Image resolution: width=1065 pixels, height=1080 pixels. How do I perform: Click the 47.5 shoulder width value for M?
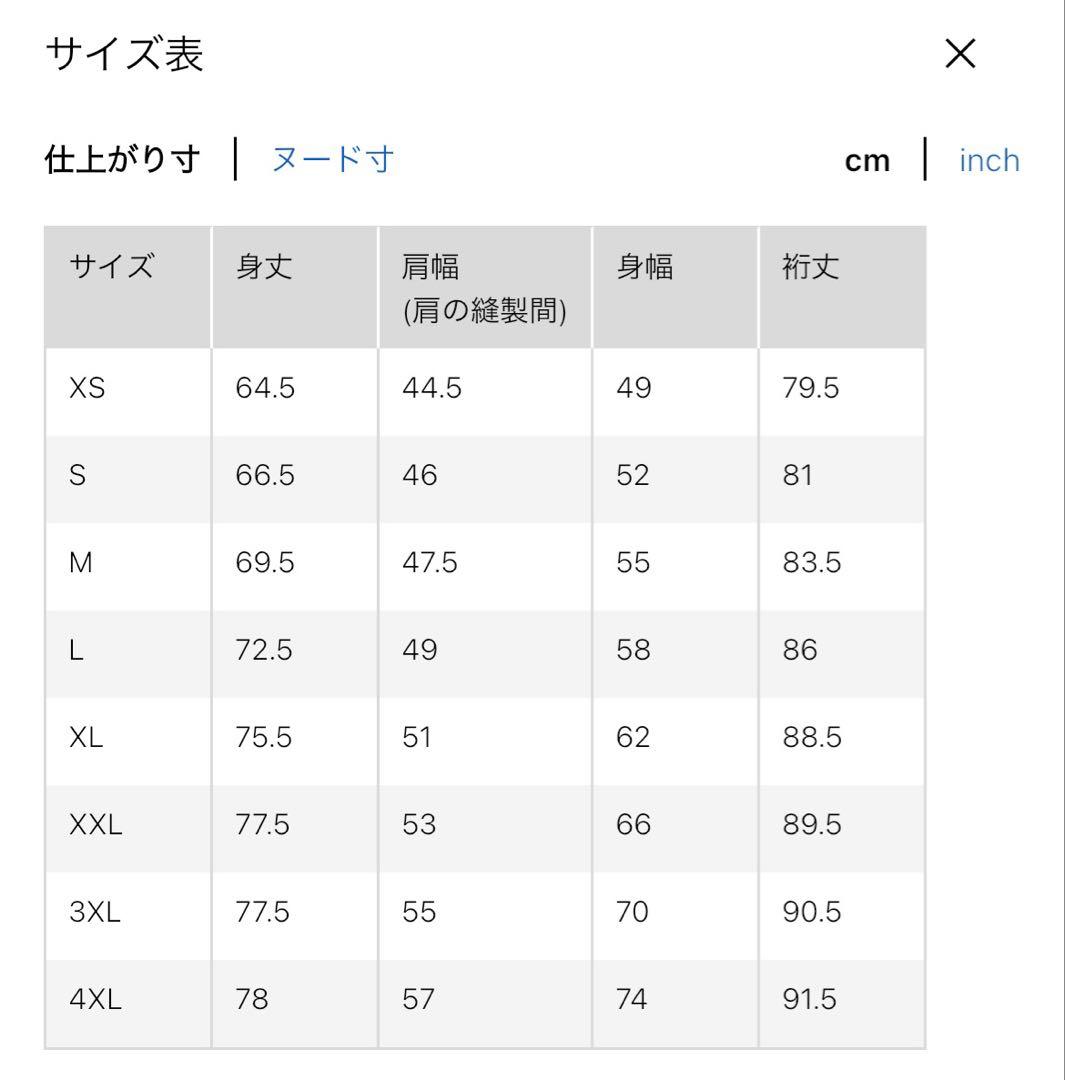pyautogui.click(x=429, y=563)
